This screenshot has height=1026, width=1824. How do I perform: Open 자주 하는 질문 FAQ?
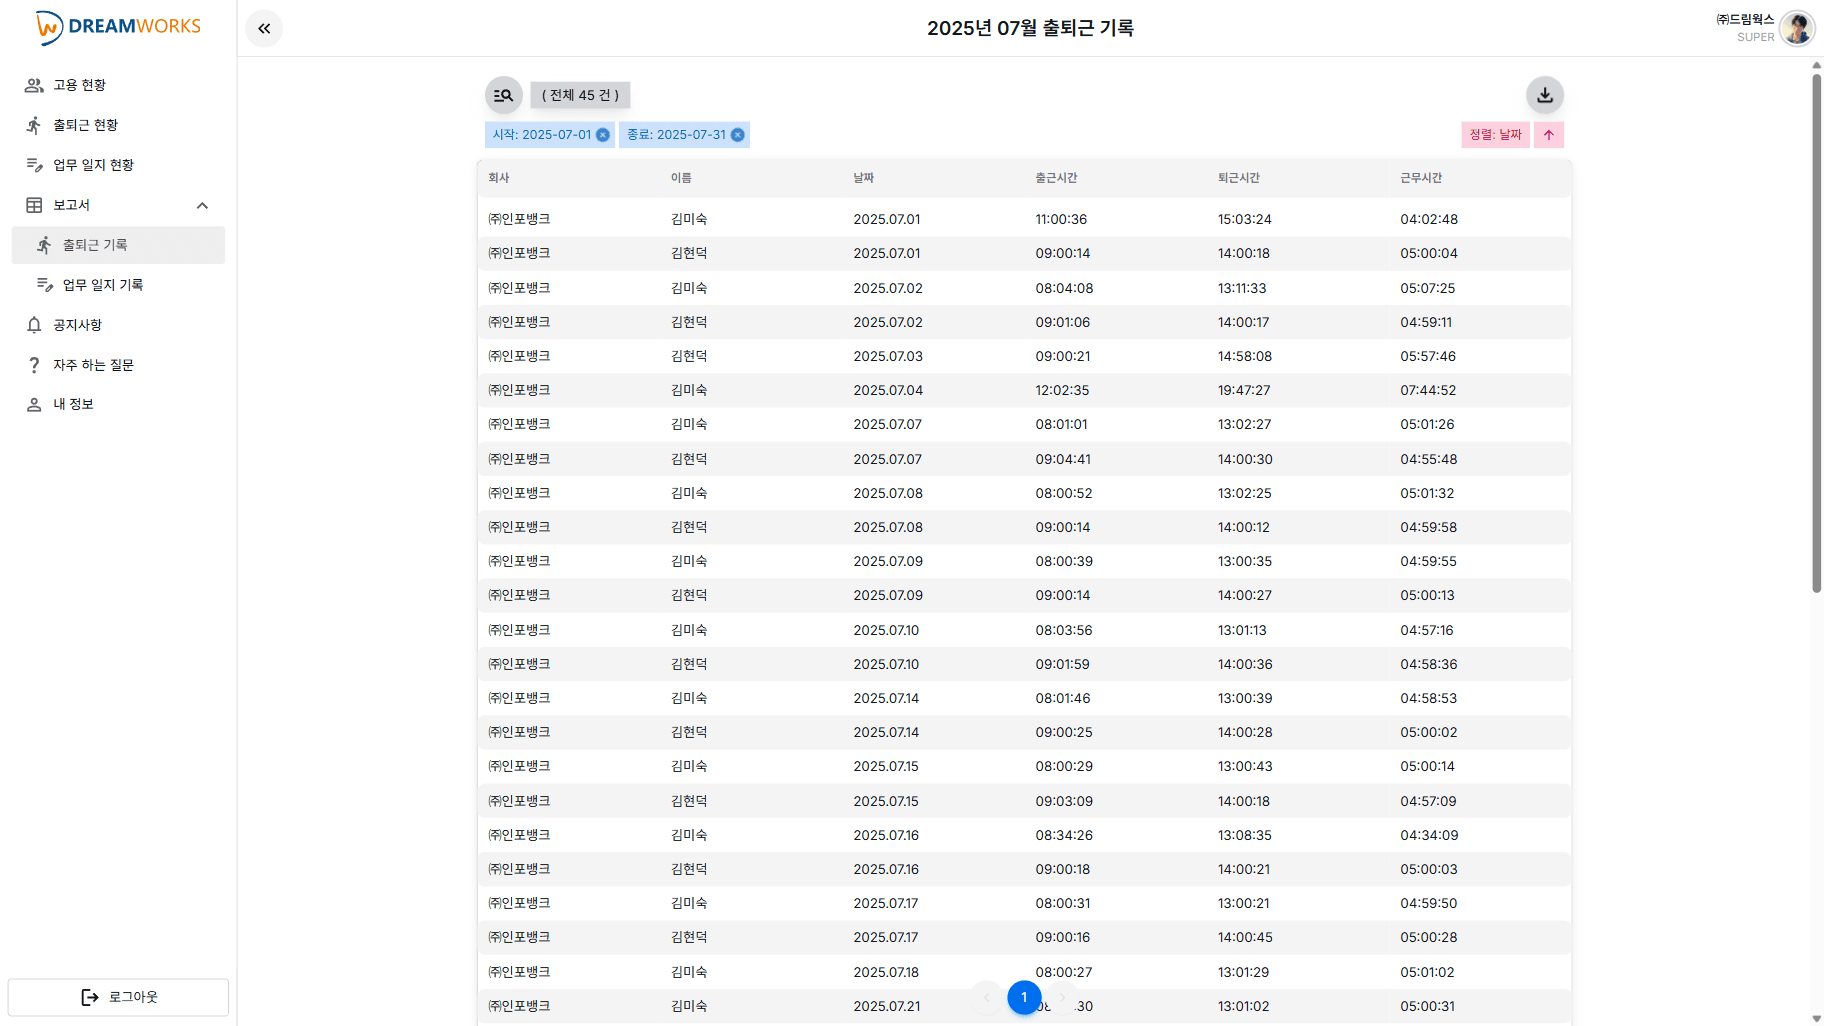point(93,365)
